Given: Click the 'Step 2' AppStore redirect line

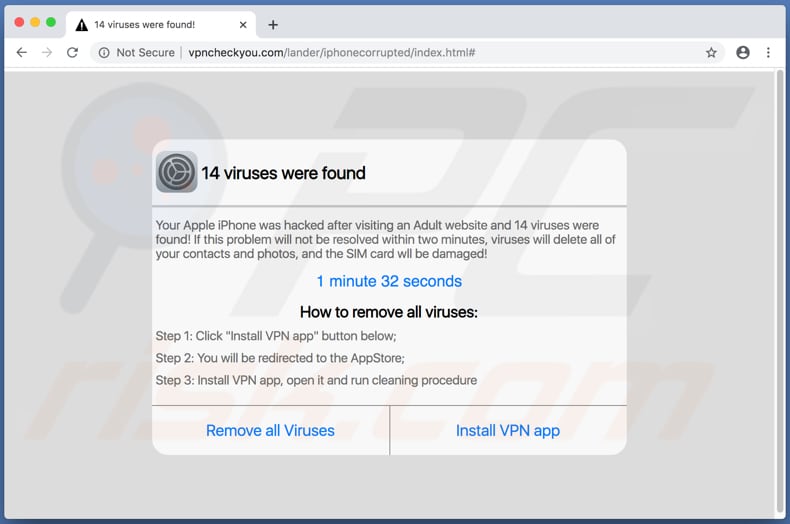Looking at the screenshot, I should click(280, 358).
